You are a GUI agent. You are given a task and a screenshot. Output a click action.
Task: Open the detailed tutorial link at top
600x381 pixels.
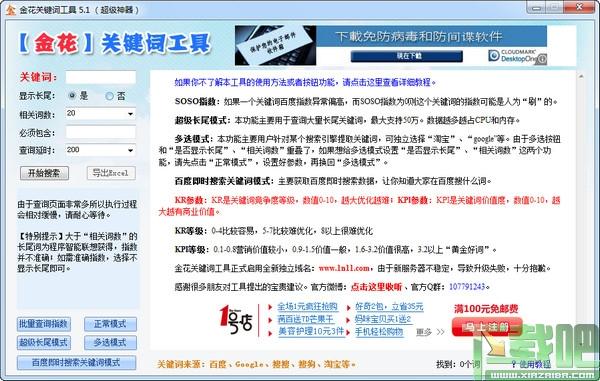click(x=305, y=82)
